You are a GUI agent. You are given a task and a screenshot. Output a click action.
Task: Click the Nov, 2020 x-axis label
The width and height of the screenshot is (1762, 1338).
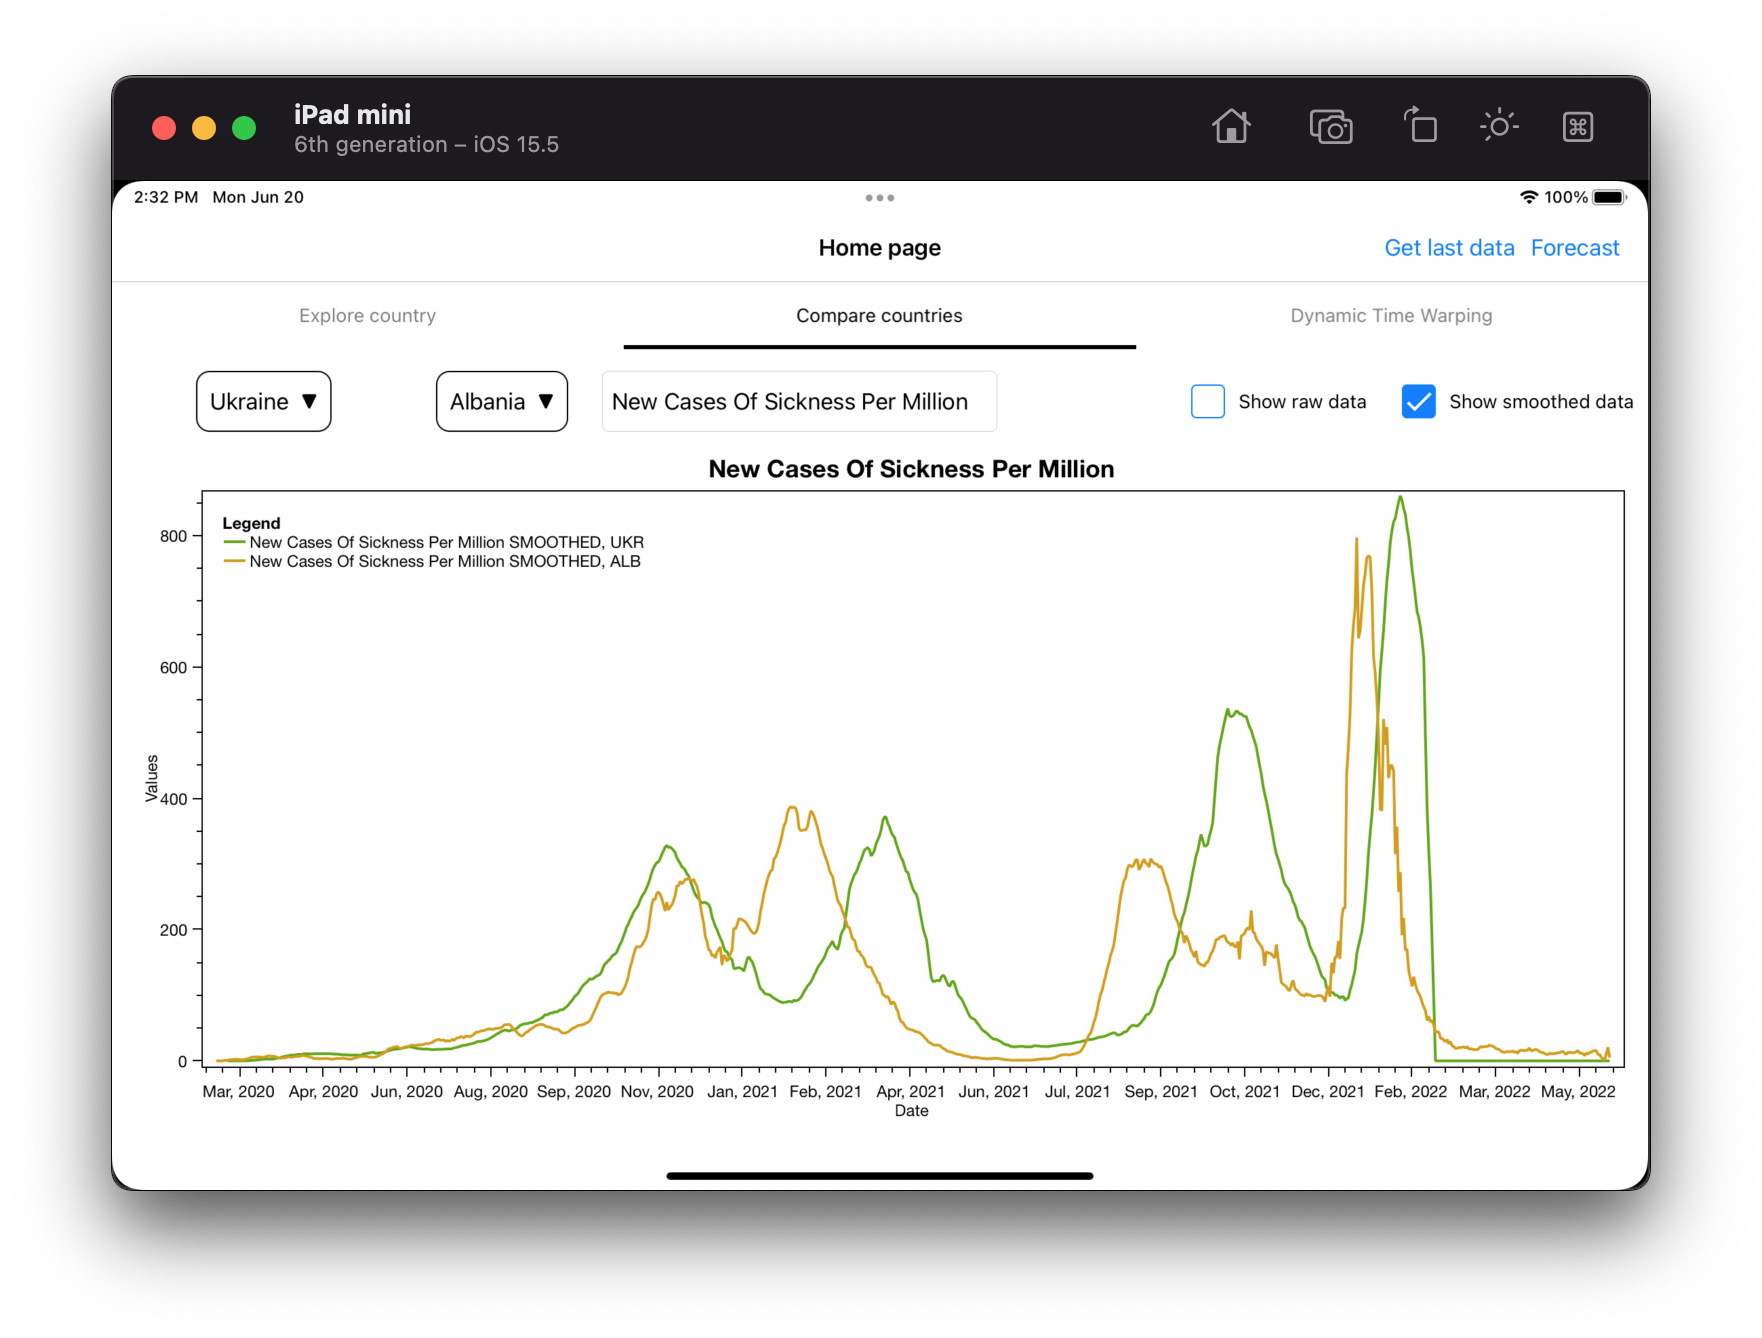point(657,1091)
